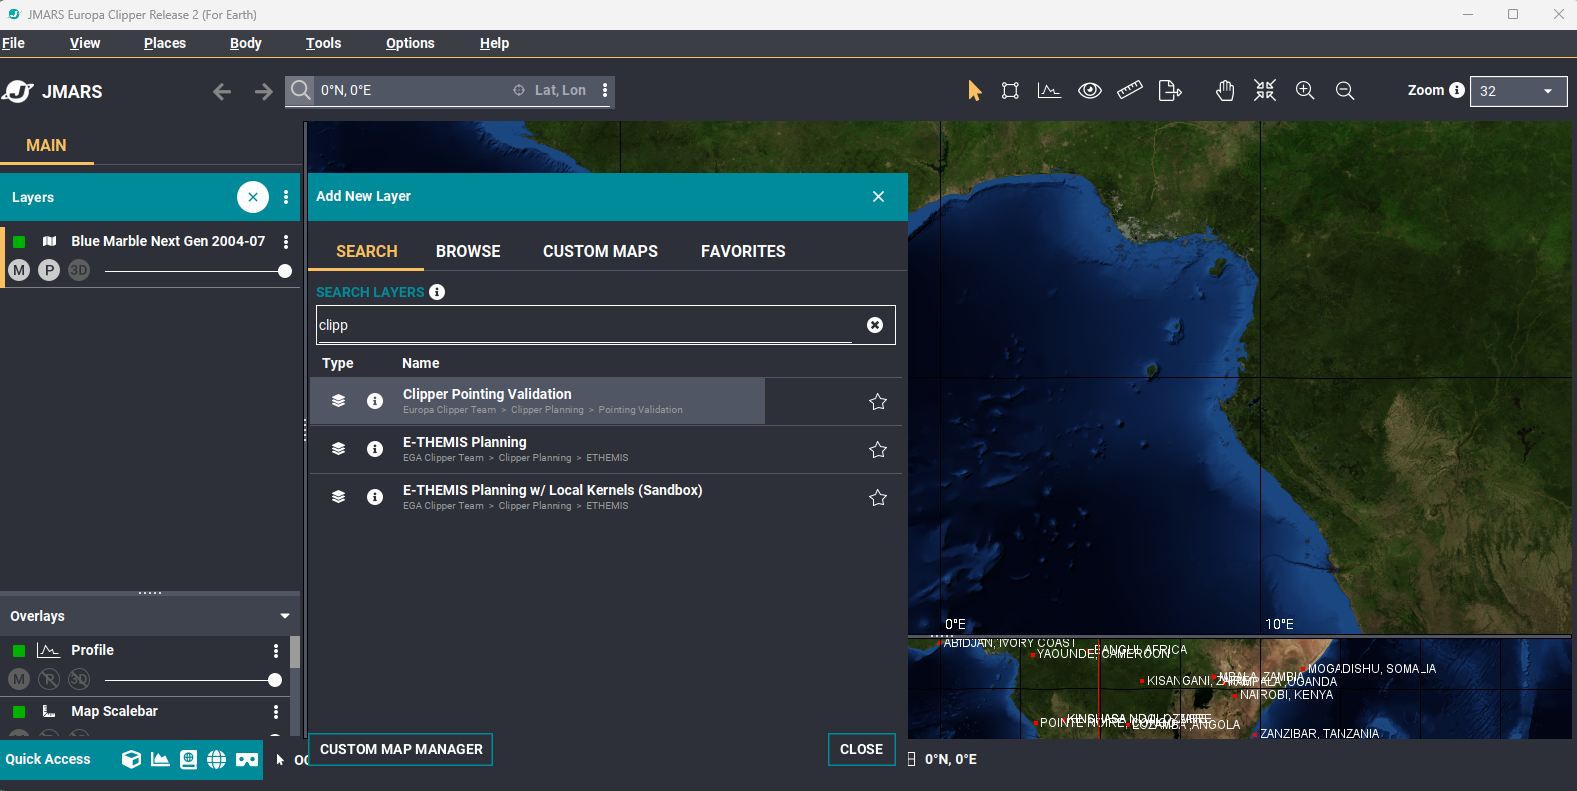Open the Options menu
The height and width of the screenshot is (791, 1577).
410,43
